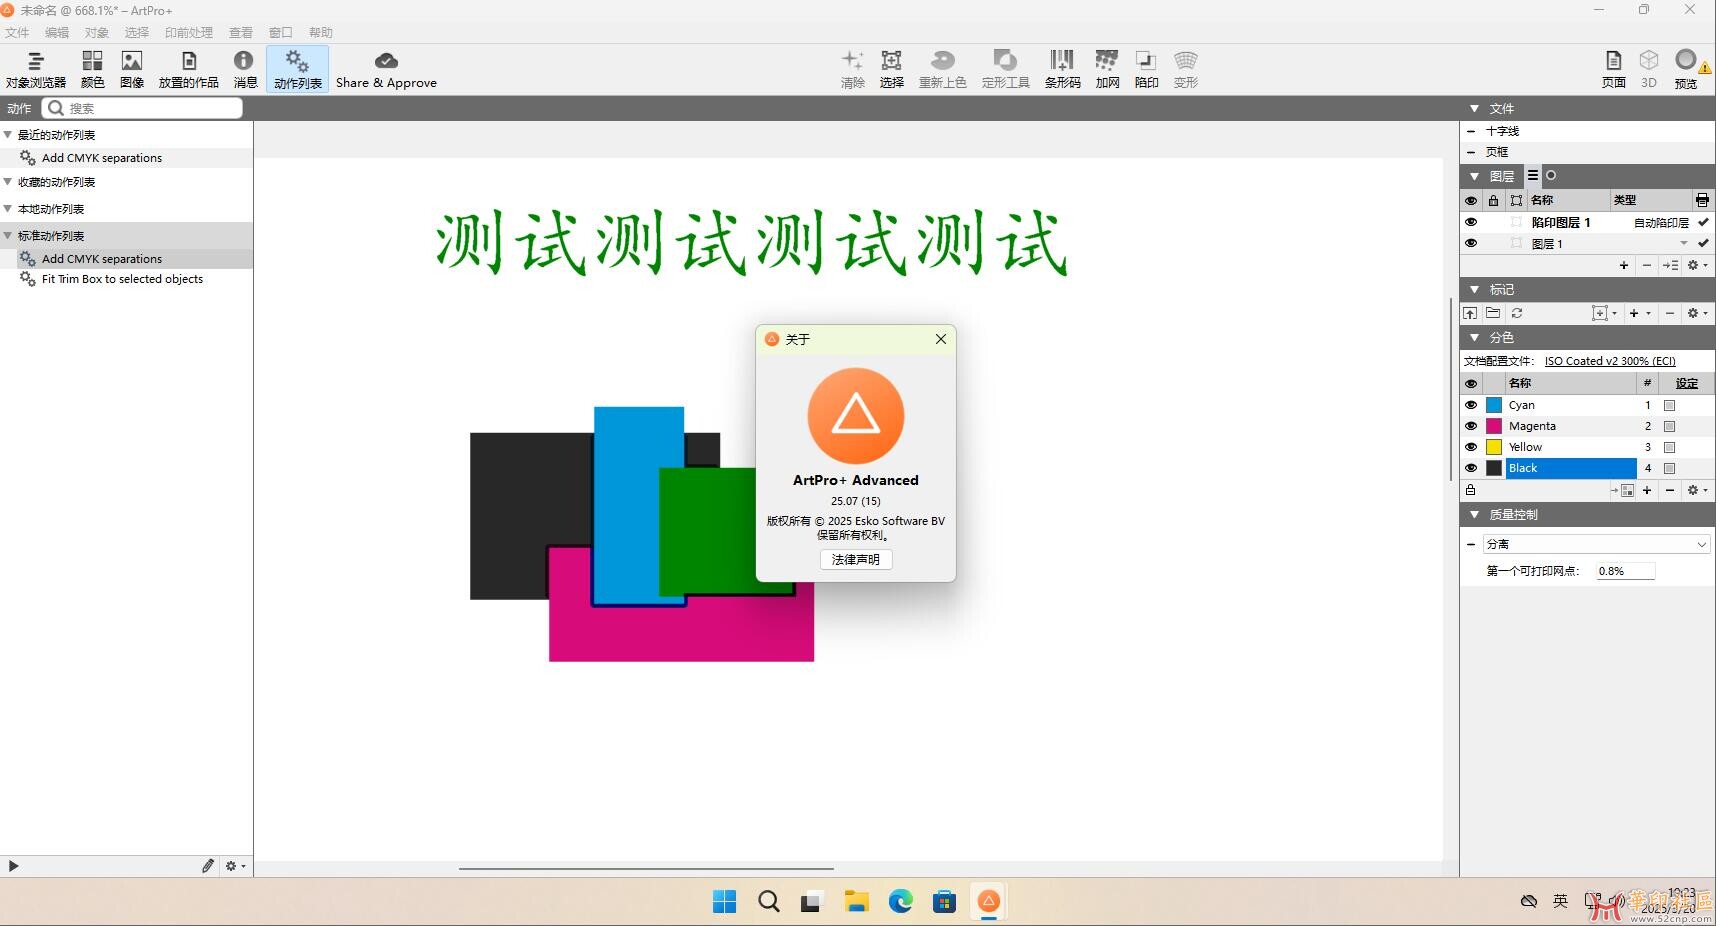Click the convert-separation icon beside the plus
This screenshot has width=1716, height=926.
(1622, 490)
